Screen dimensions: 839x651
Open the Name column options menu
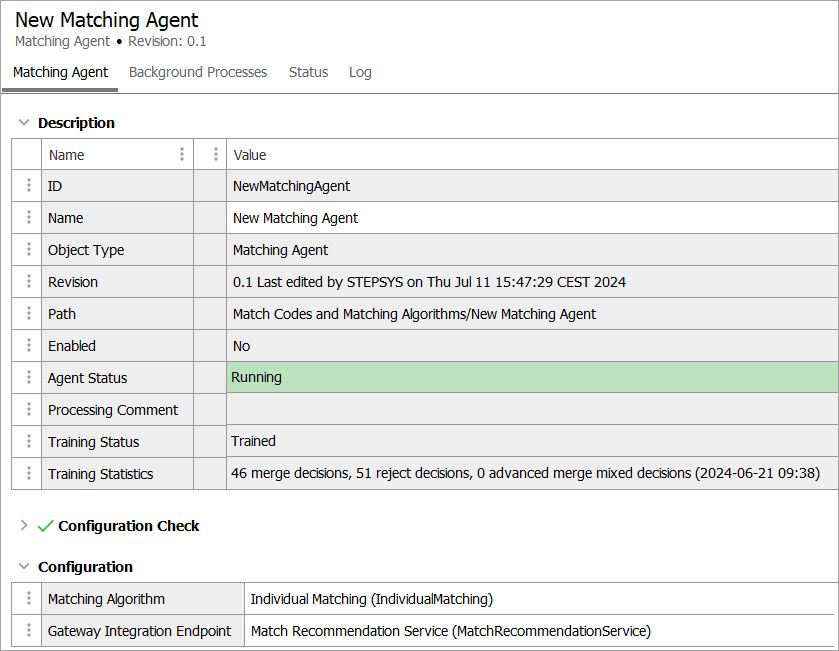pyautogui.click(x=181, y=155)
